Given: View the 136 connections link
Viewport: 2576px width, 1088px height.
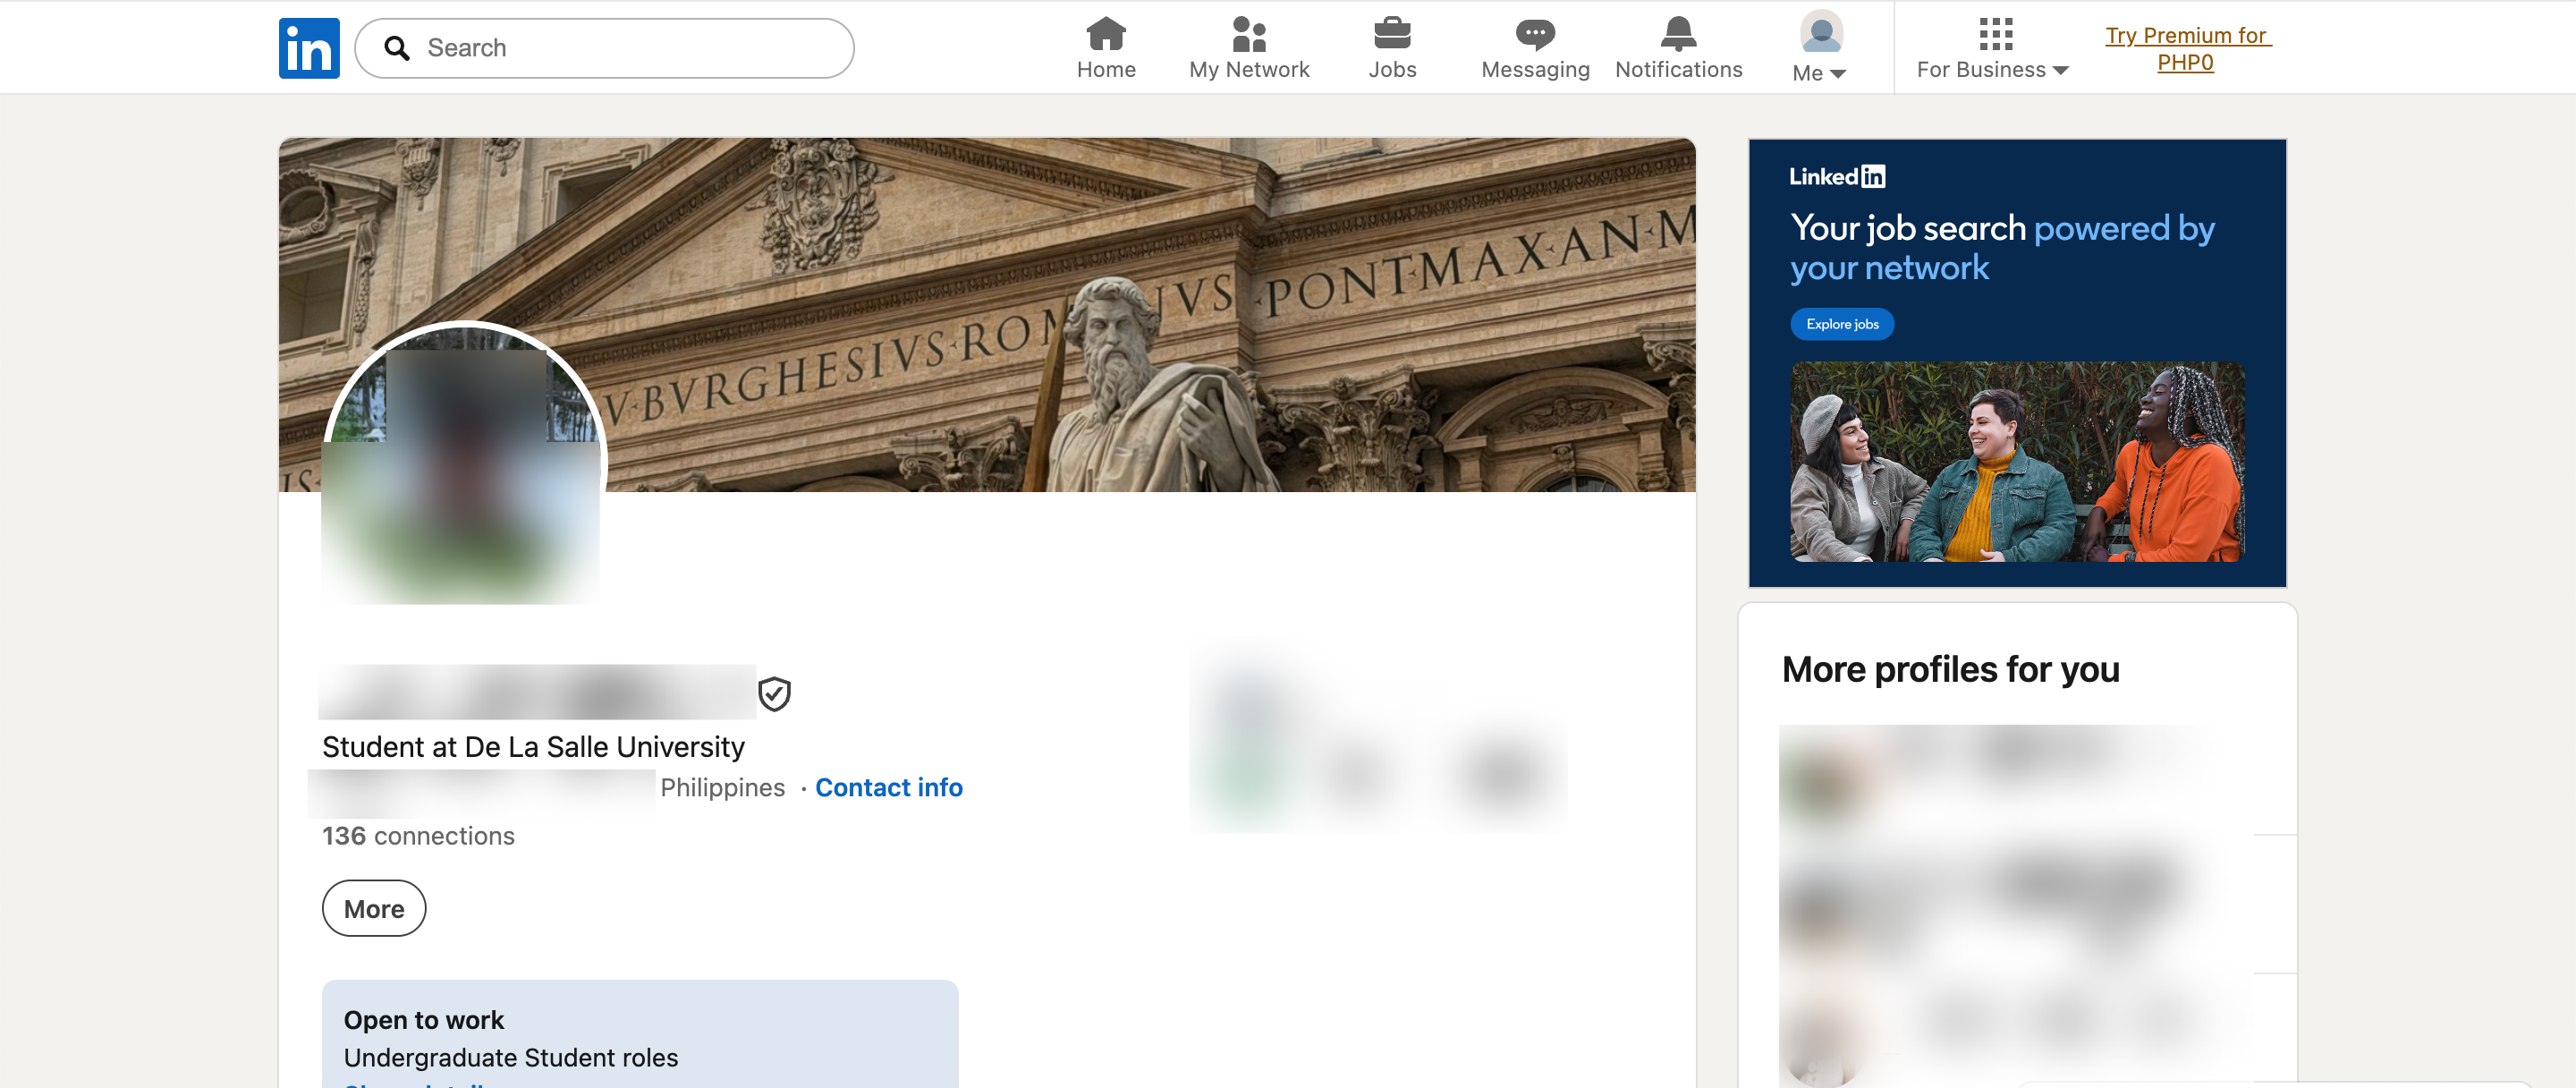Looking at the screenshot, I should click(x=418, y=836).
